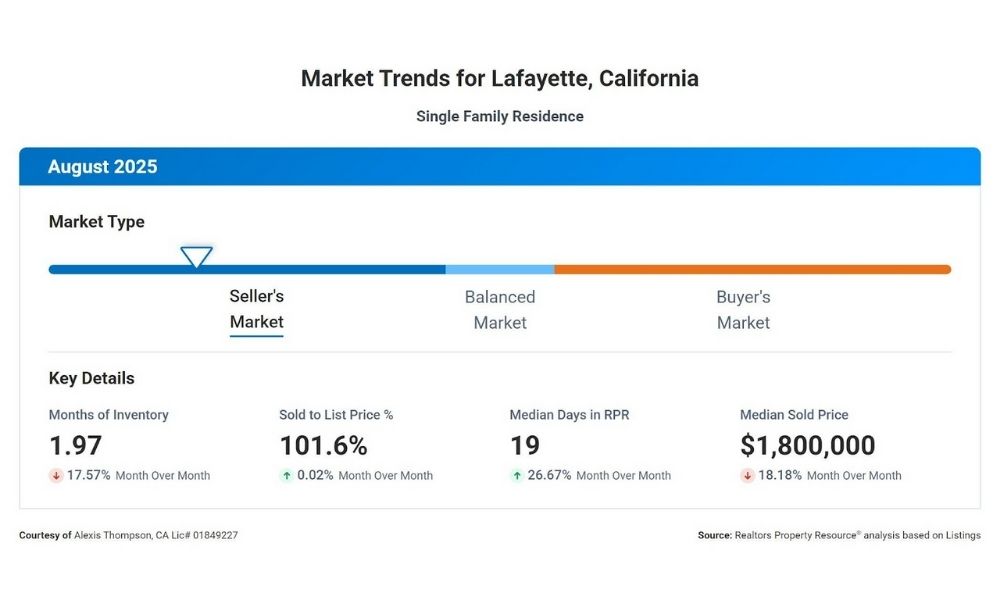This screenshot has height=600, width=1000.
Task: Click the August 2025 header banner
Action: click(500, 167)
